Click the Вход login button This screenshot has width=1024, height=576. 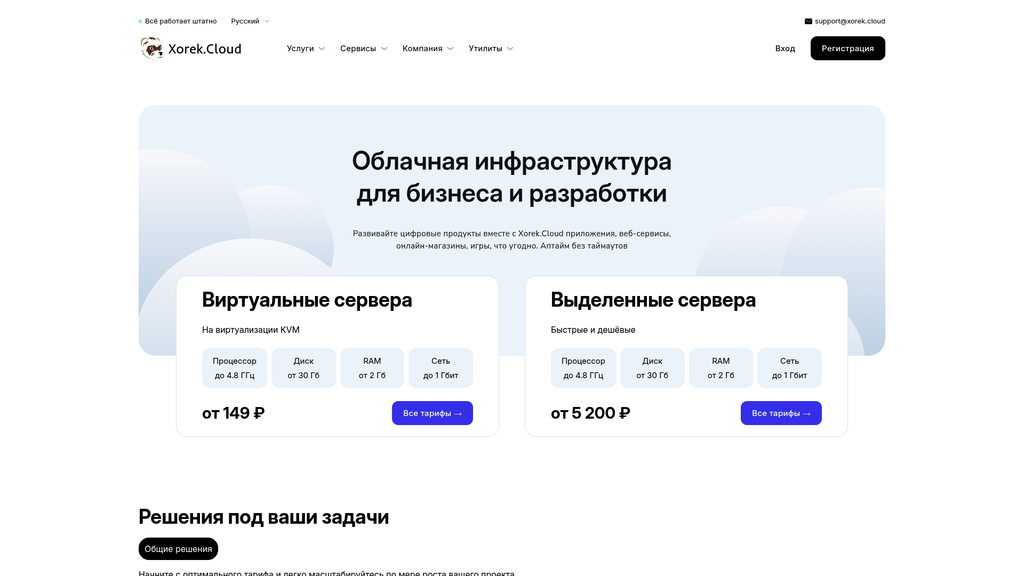(x=785, y=48)
